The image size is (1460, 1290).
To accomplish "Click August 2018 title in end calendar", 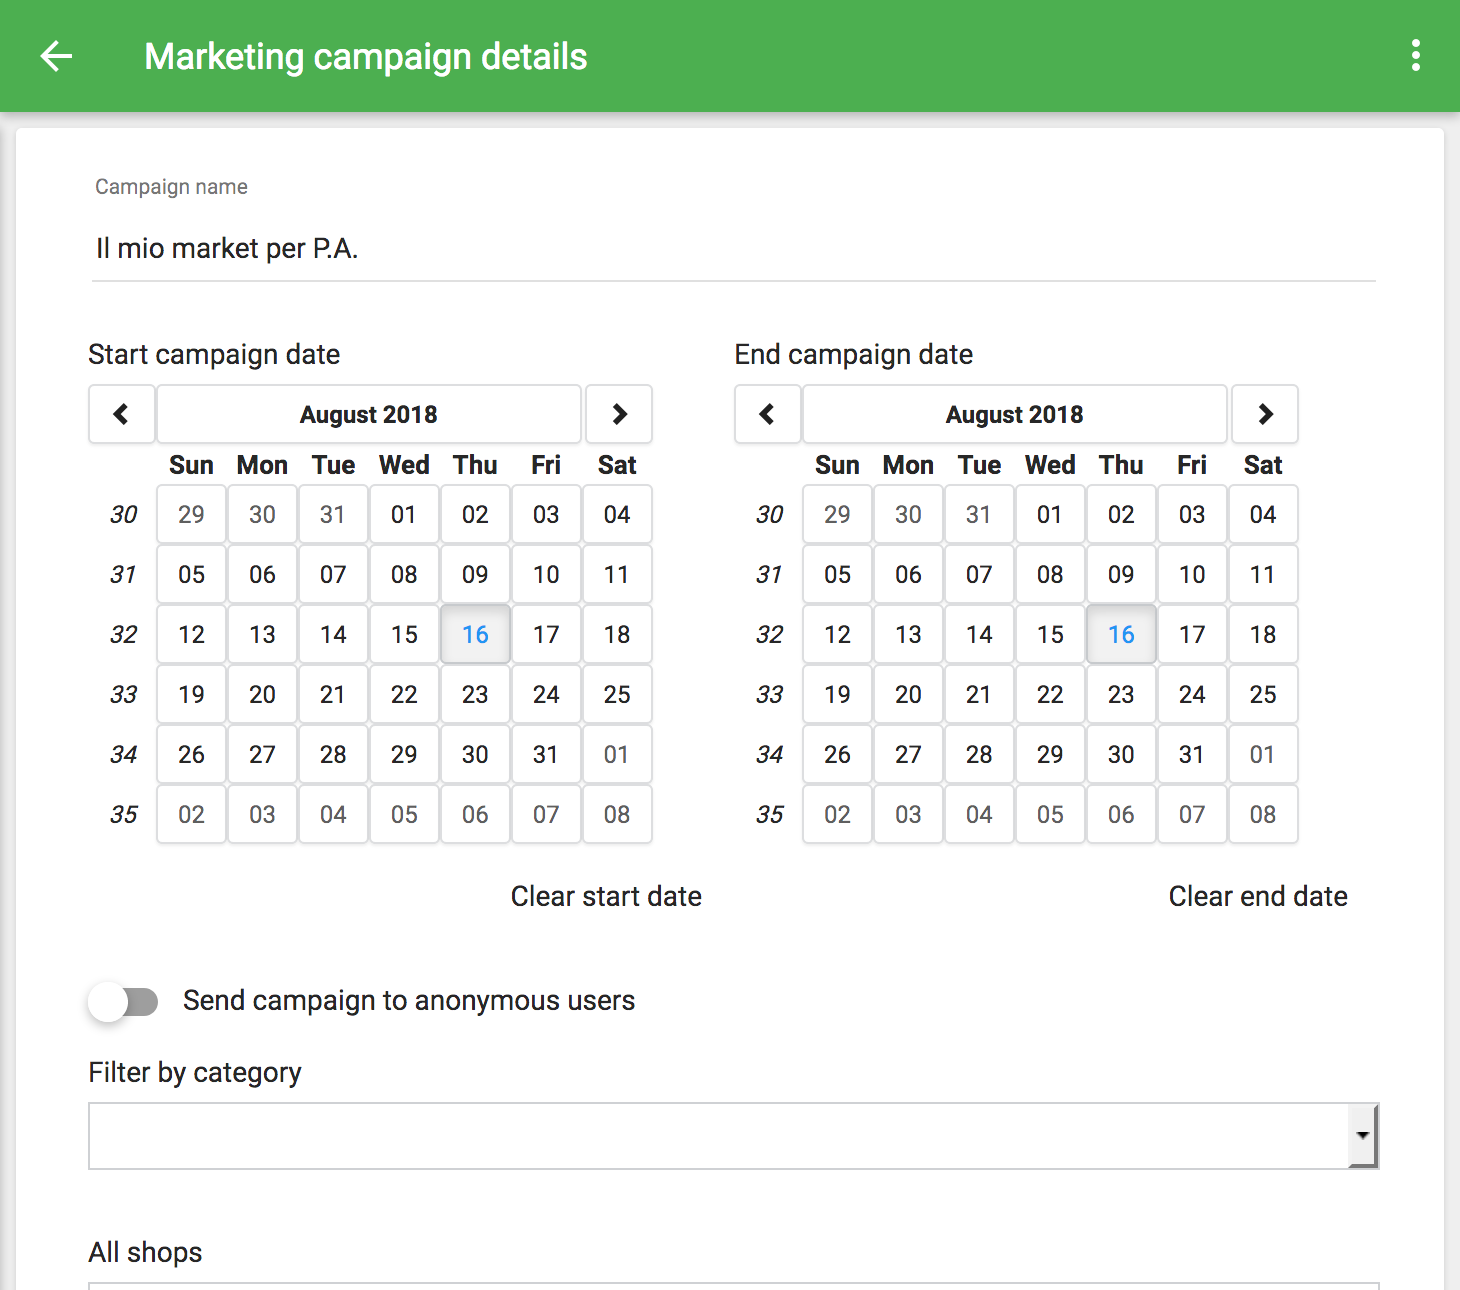I will (1015, 414).
